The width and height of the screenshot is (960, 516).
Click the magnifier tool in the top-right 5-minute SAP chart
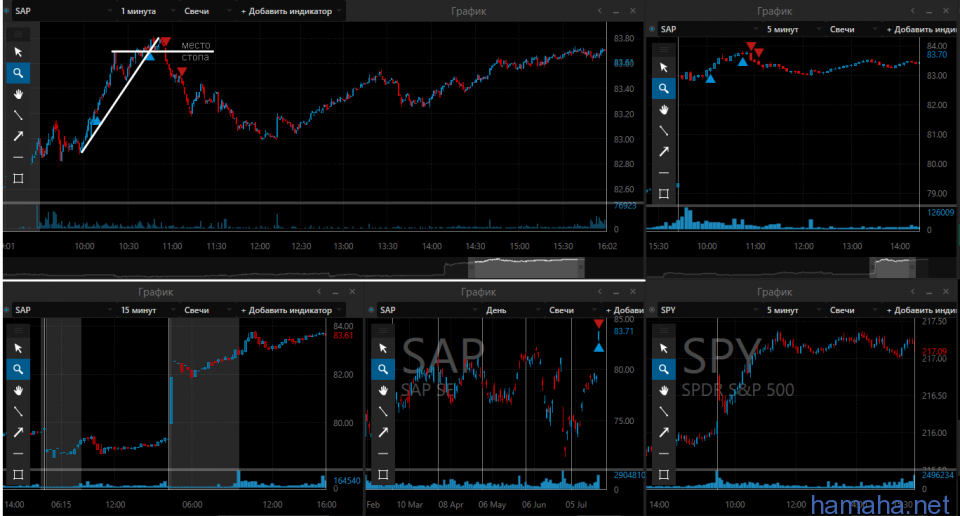(x=664, y=89)
